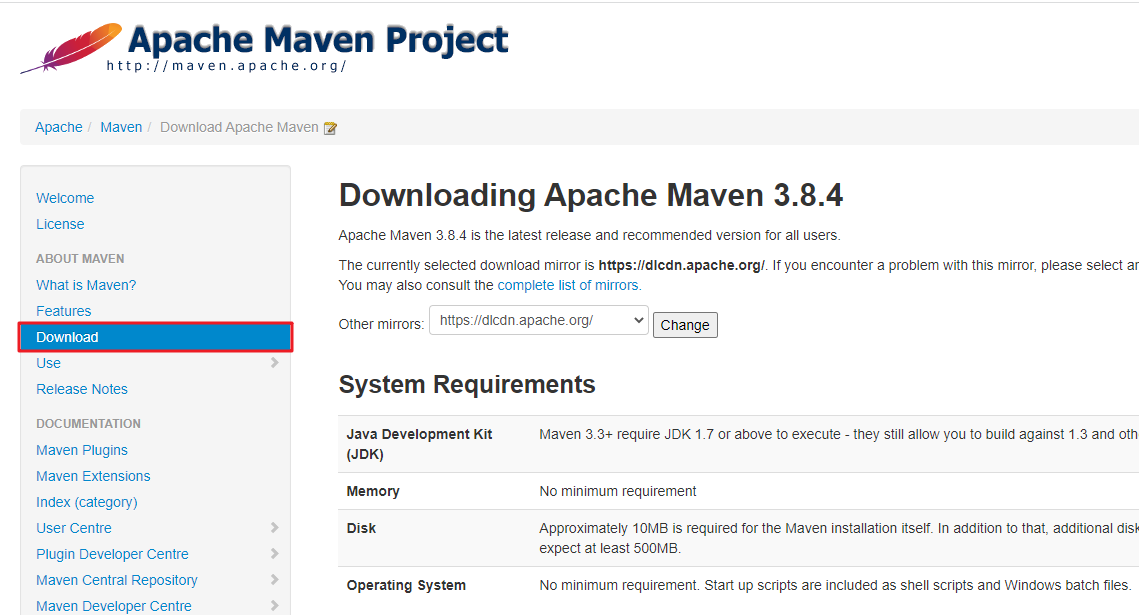Viewport: 1139px width, 615px height.
Task: Click the Memory row label
Action: [x=373, y=492]
